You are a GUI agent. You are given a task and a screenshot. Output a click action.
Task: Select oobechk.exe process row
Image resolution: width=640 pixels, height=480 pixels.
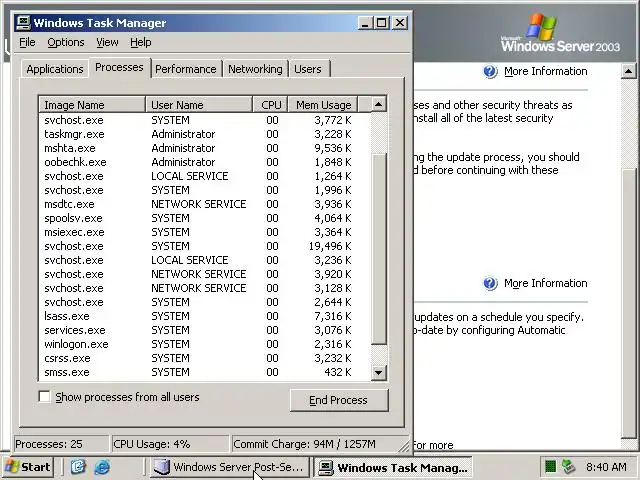click(x=205, y=162)
